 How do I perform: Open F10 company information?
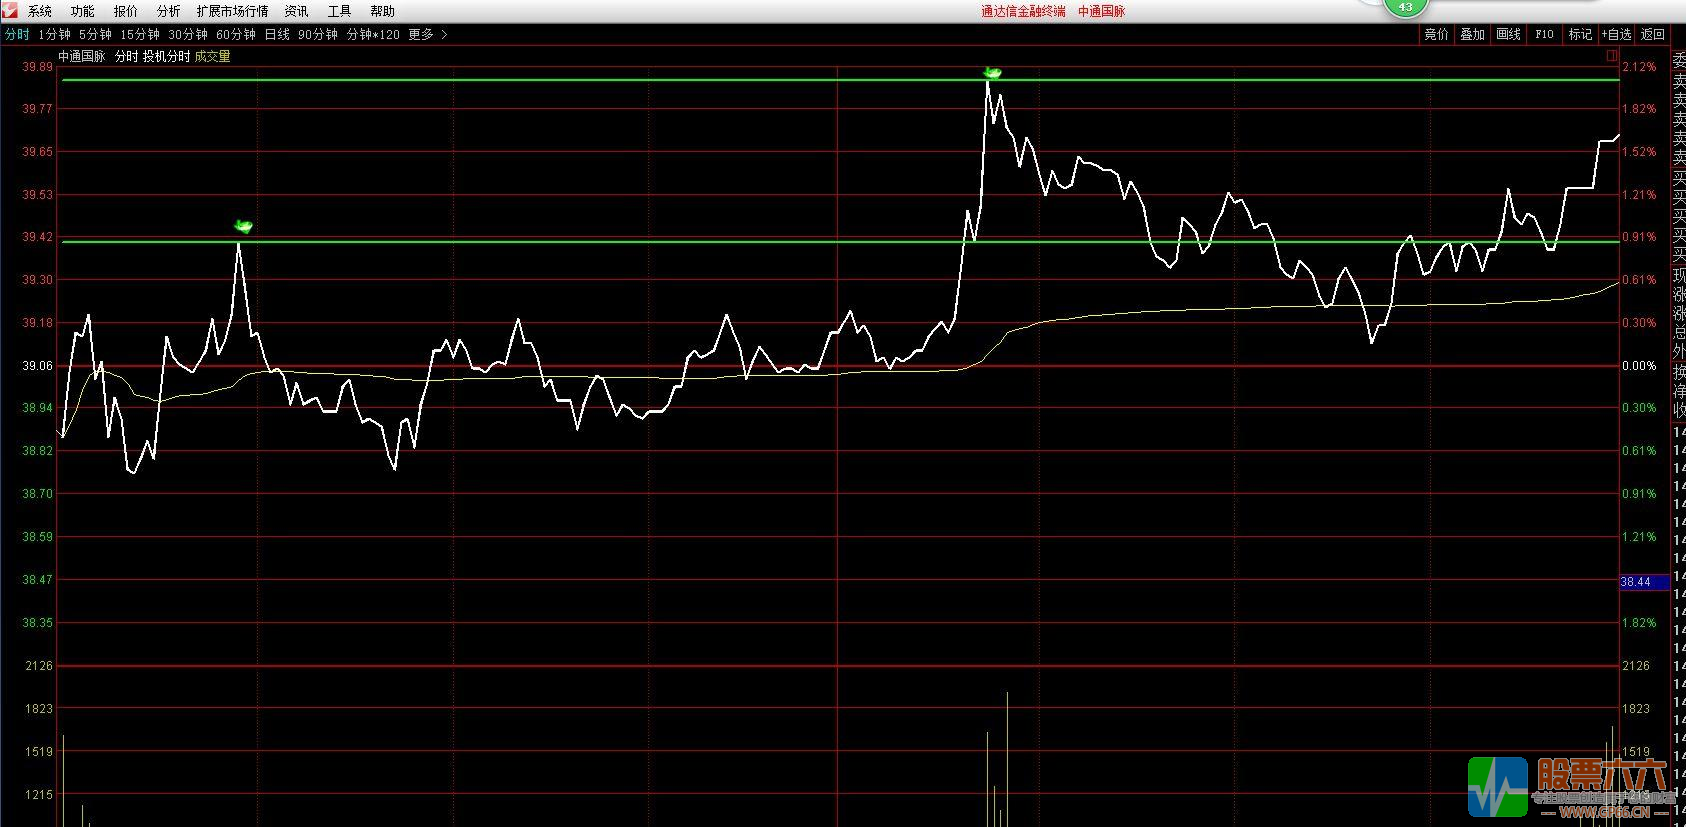click(1544, 34)
